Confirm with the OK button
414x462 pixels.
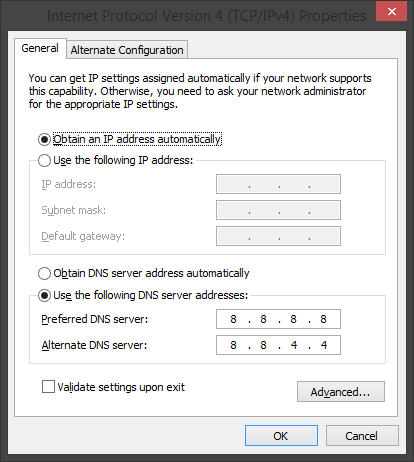coord(281,436)
